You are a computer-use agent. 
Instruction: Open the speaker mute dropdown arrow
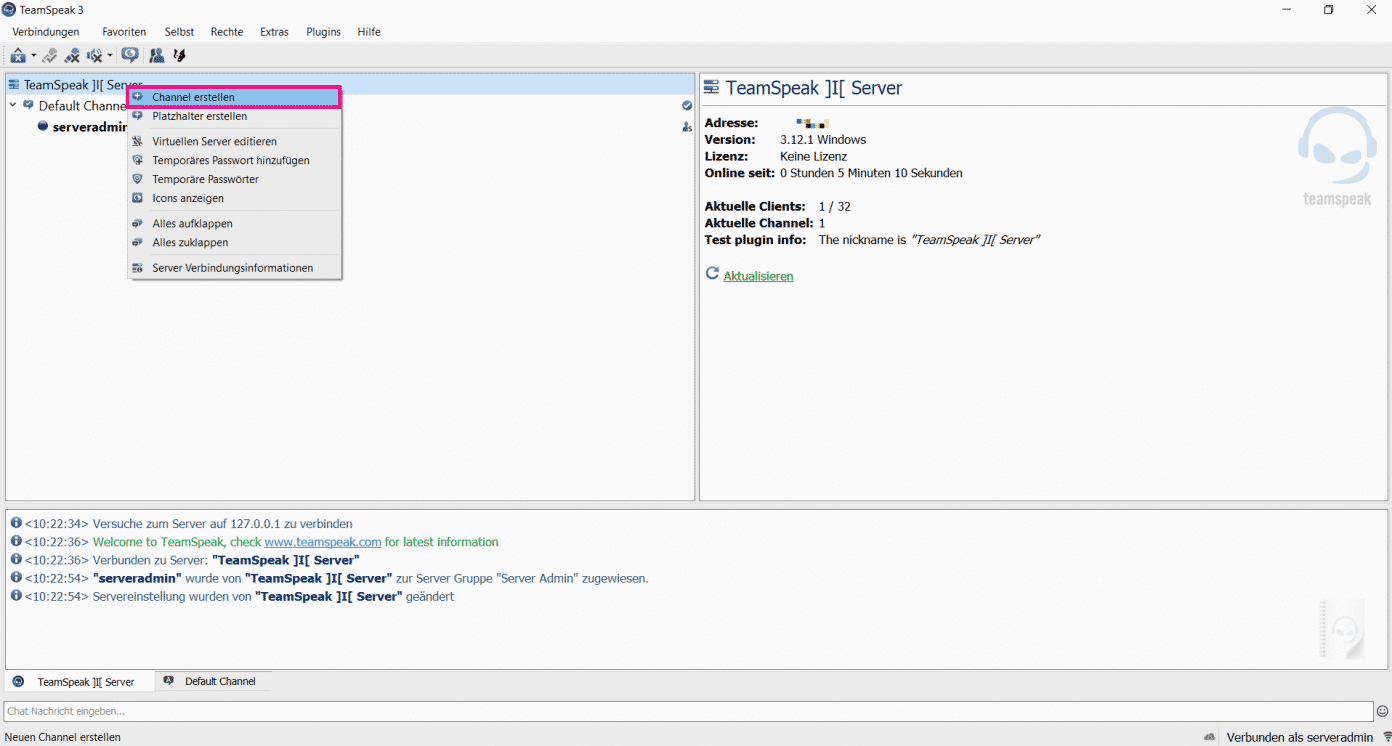tap(108, 55)
